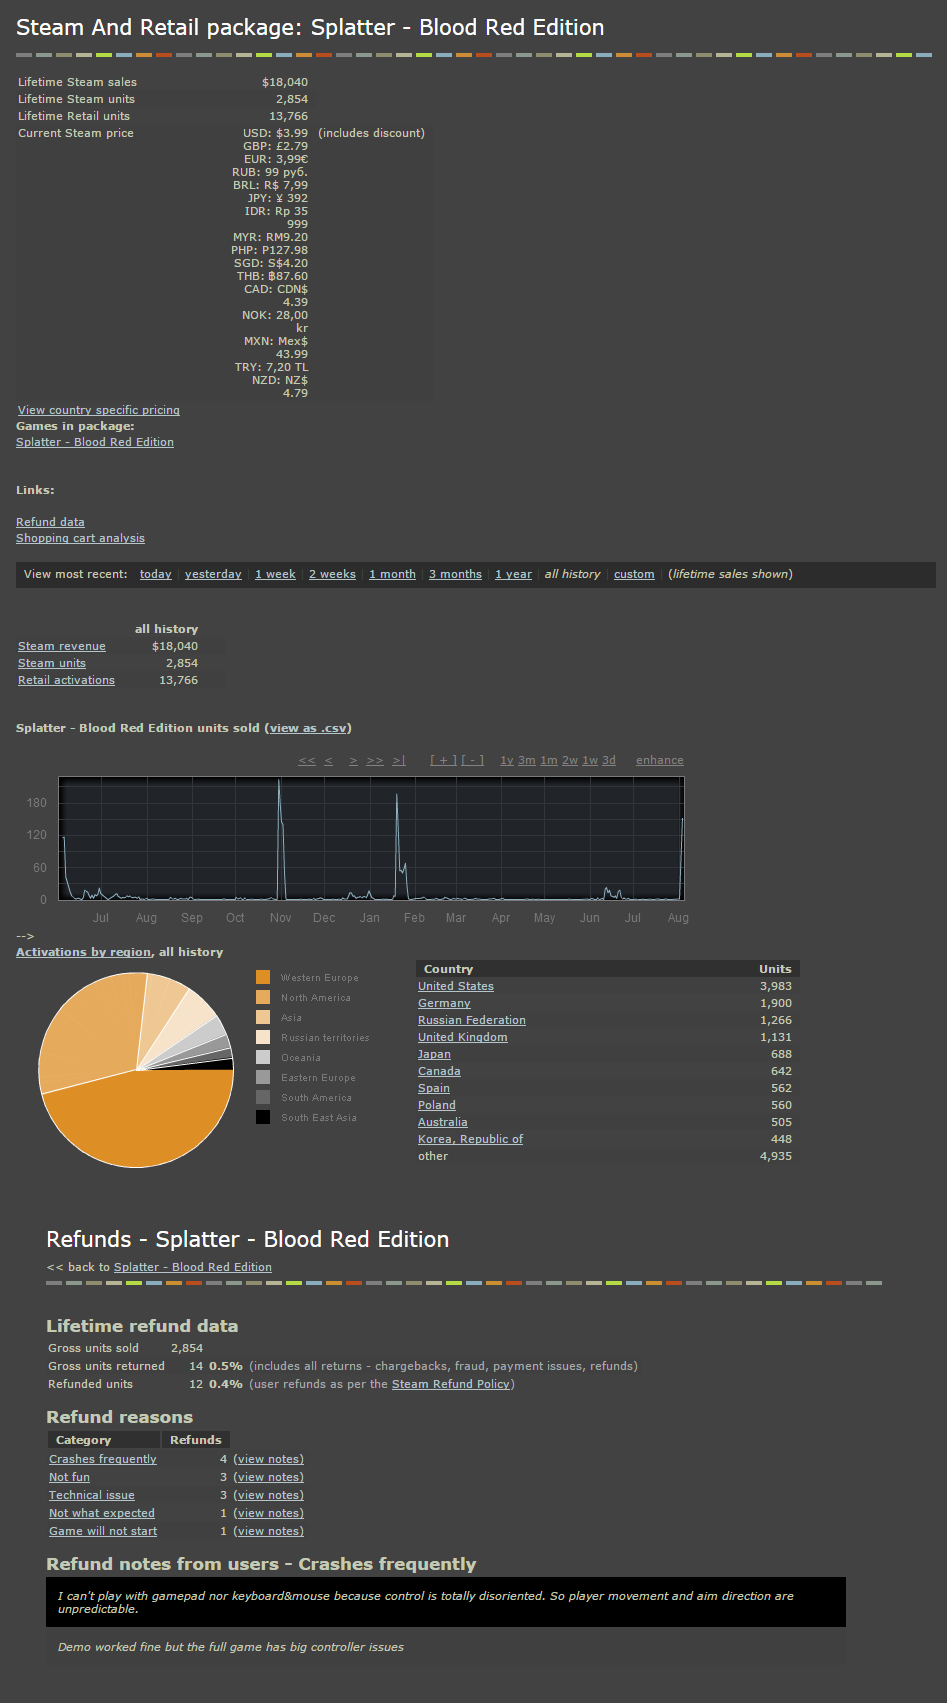Open the Steam units link

[52, 663]
